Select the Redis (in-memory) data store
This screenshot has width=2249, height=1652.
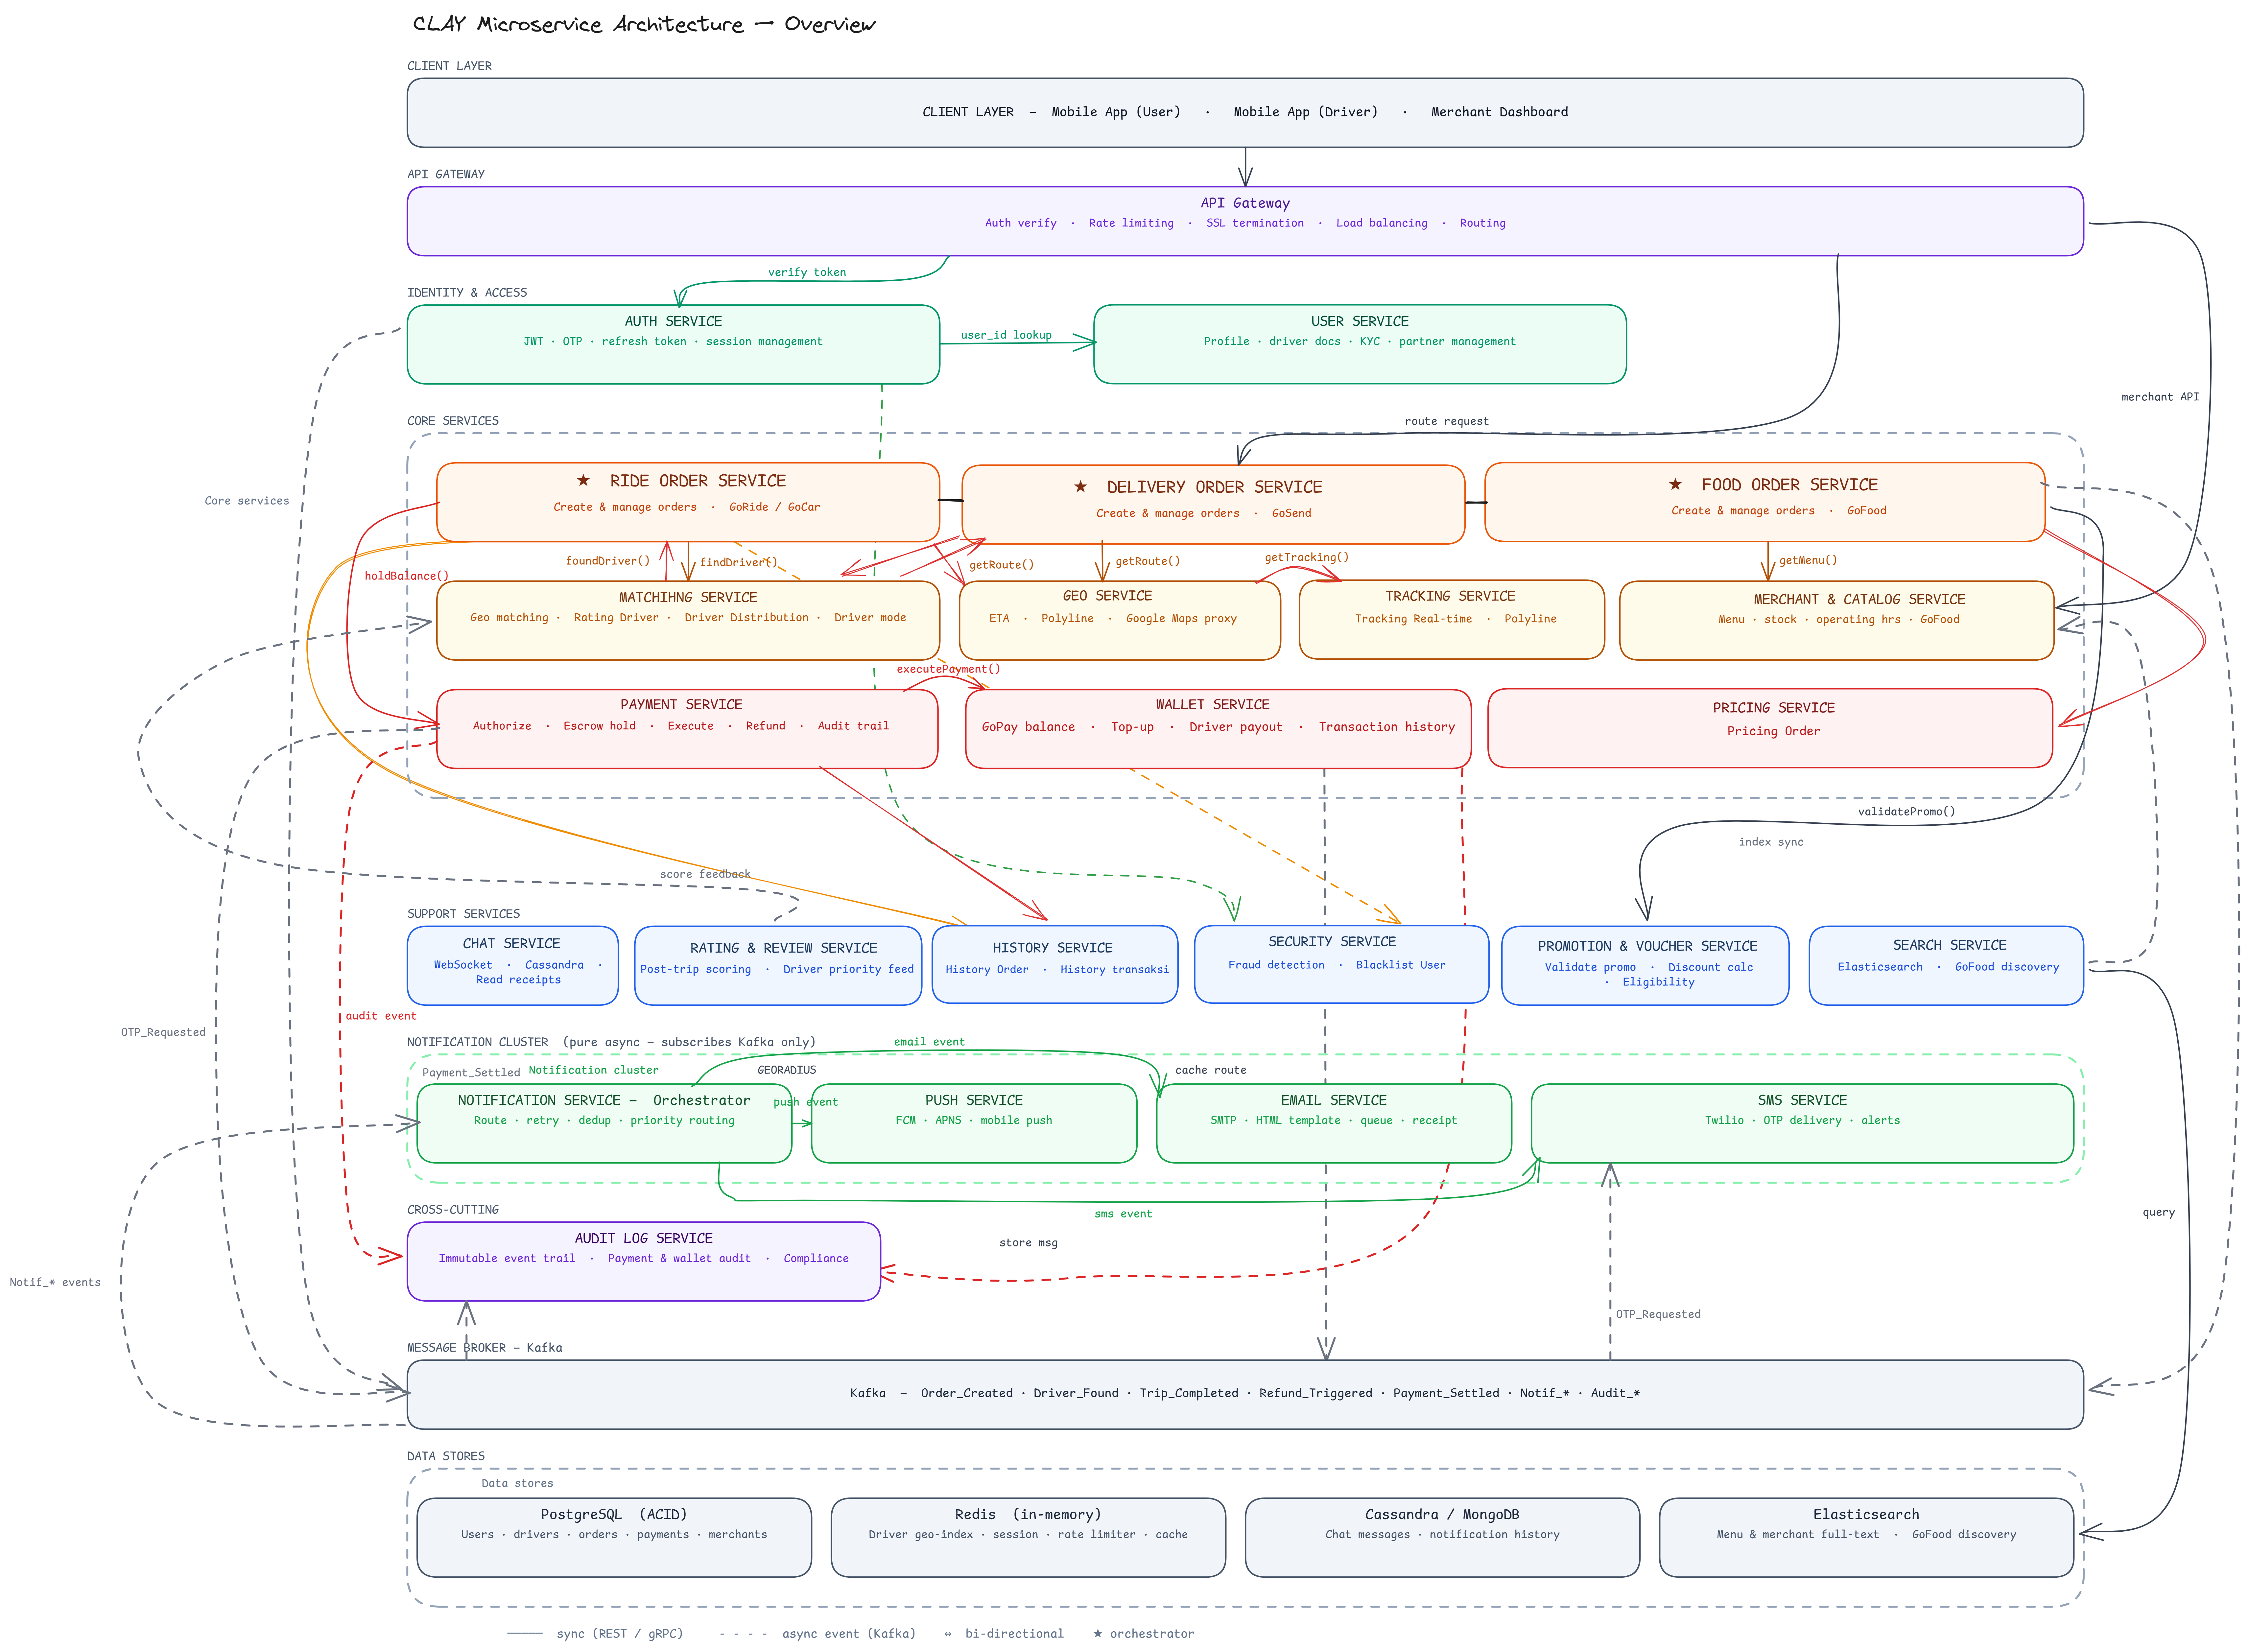pos(1028,1537)
